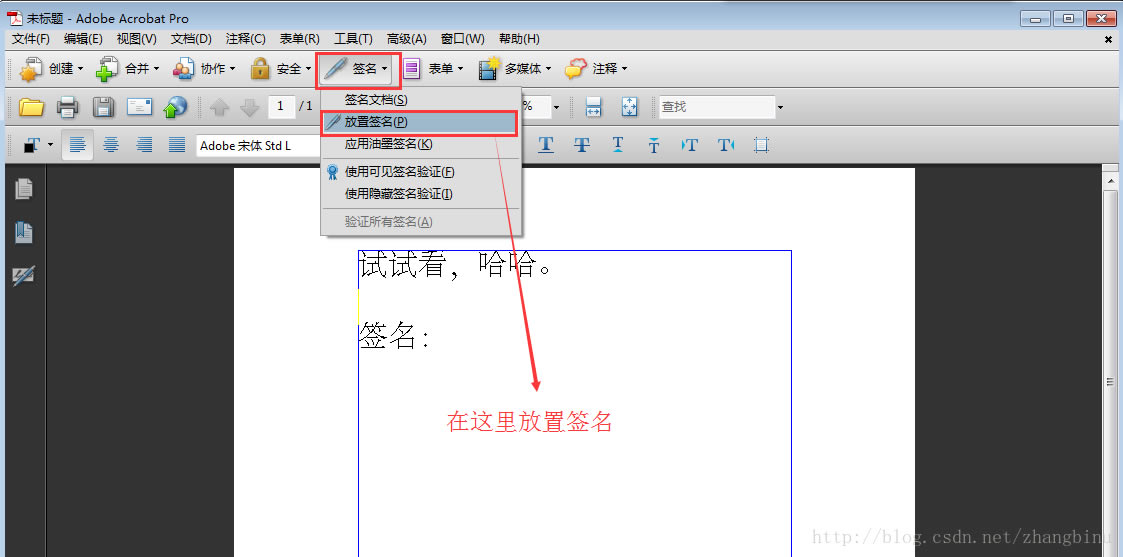Click the superscript-style T with up arrow

(x=618, y=145)
